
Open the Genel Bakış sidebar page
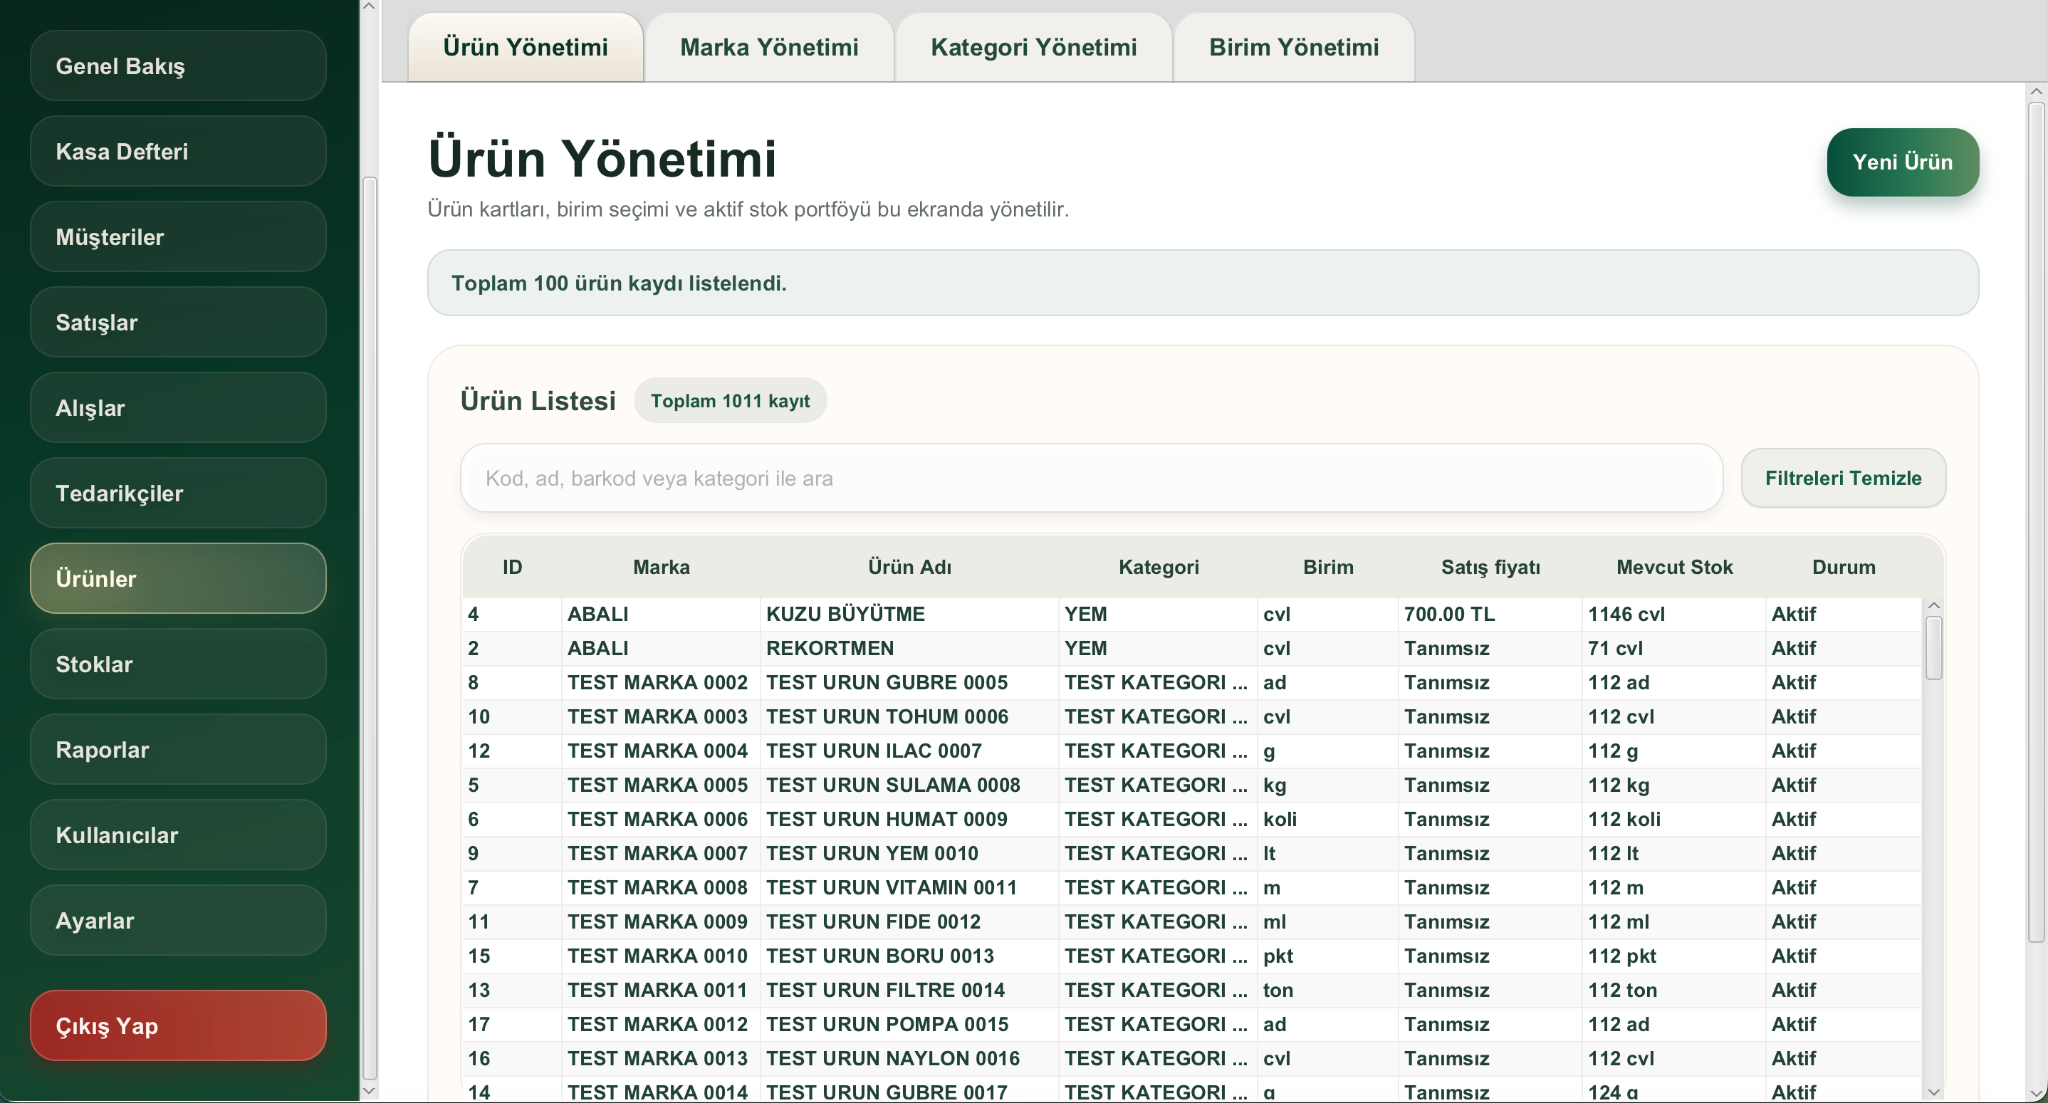click(x=178, y=66)
